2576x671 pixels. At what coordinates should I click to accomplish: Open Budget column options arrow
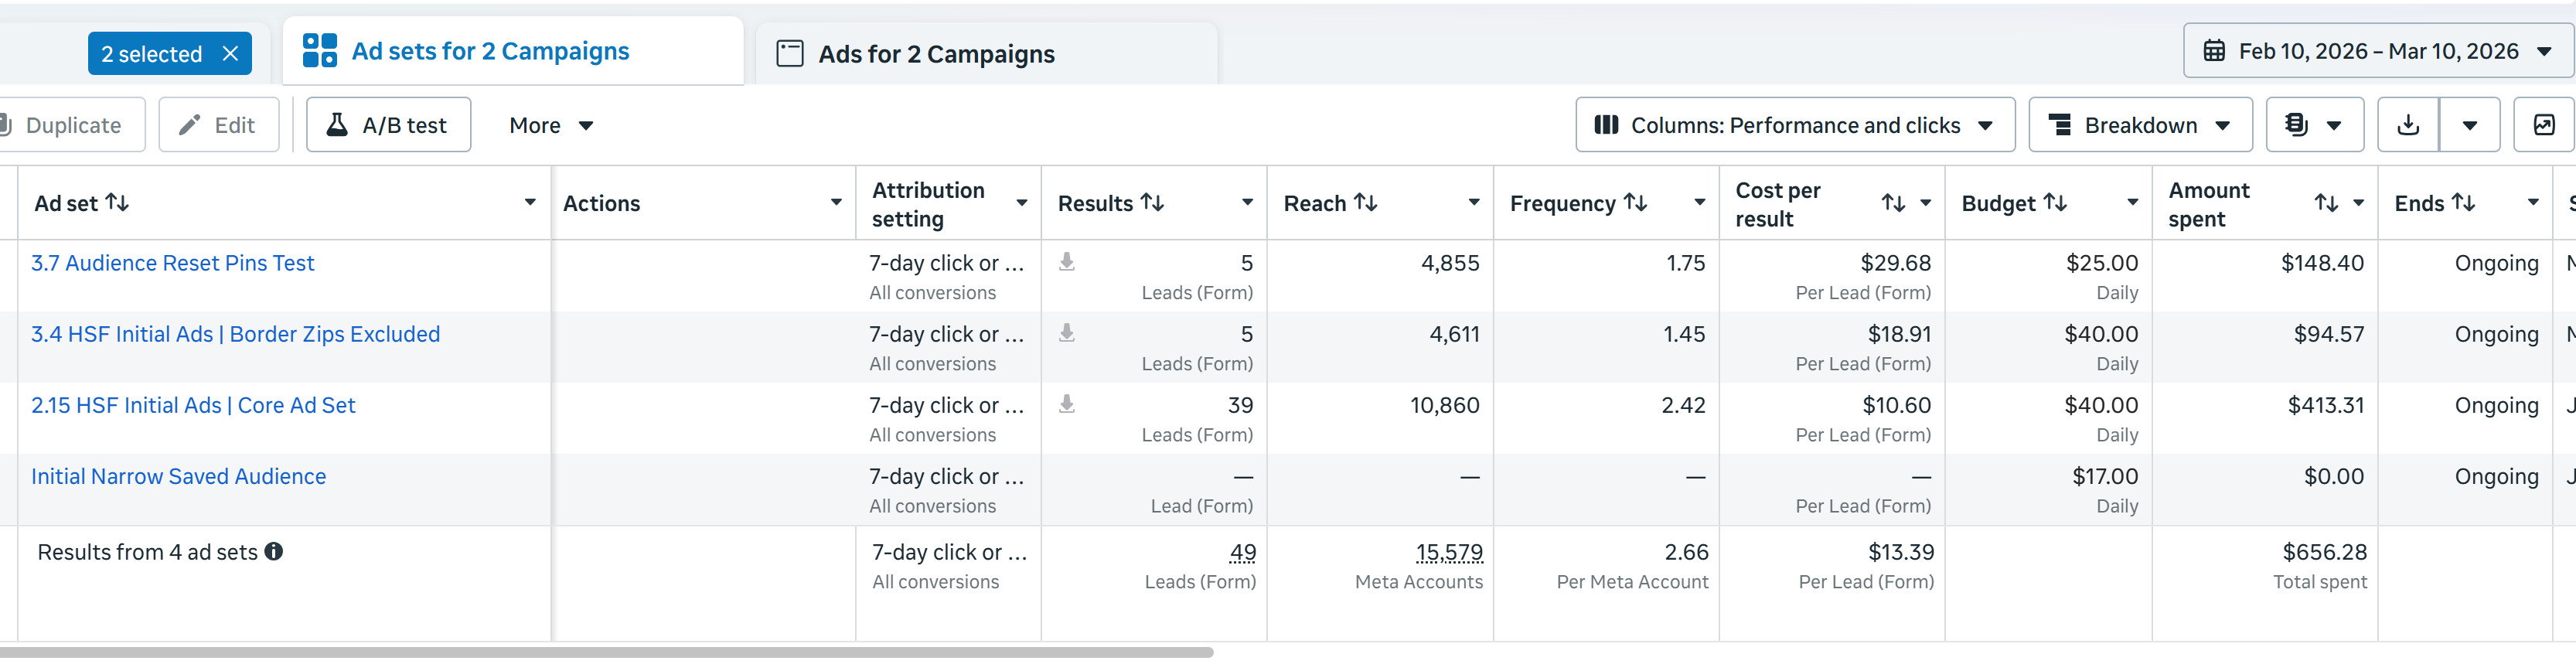(x=2133, y=203)
